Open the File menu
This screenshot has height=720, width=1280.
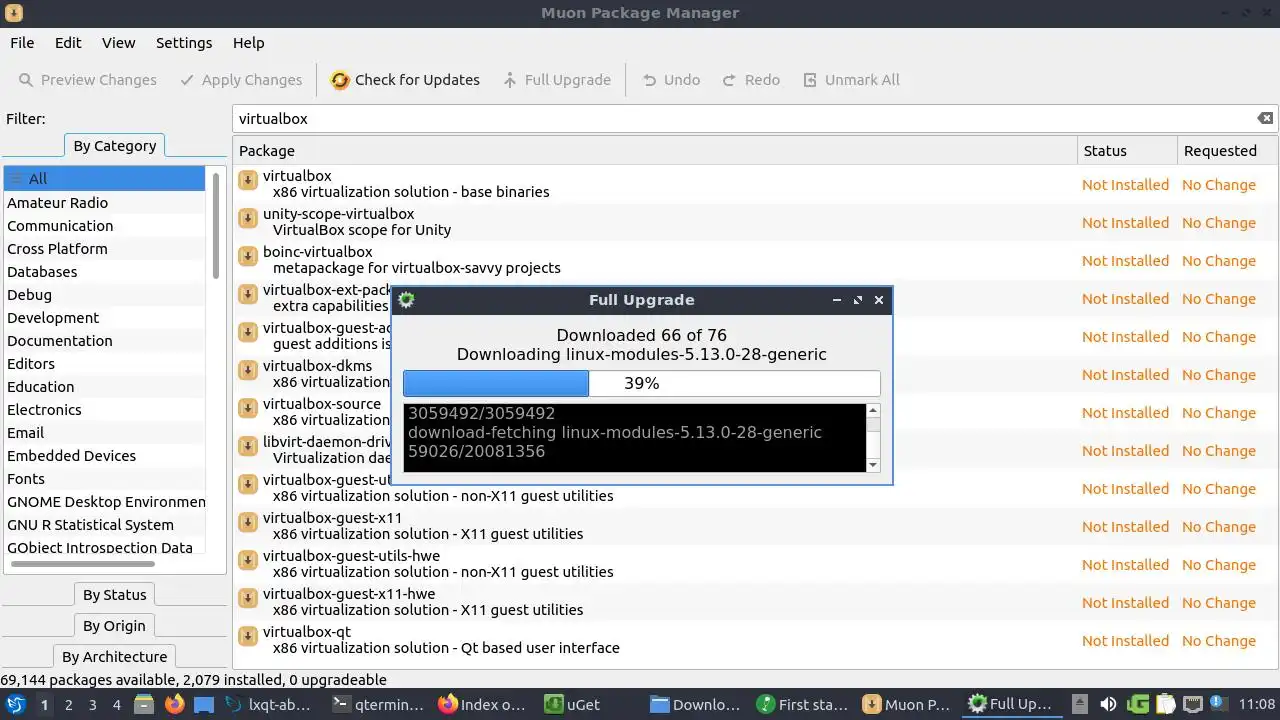pos(22,43)
